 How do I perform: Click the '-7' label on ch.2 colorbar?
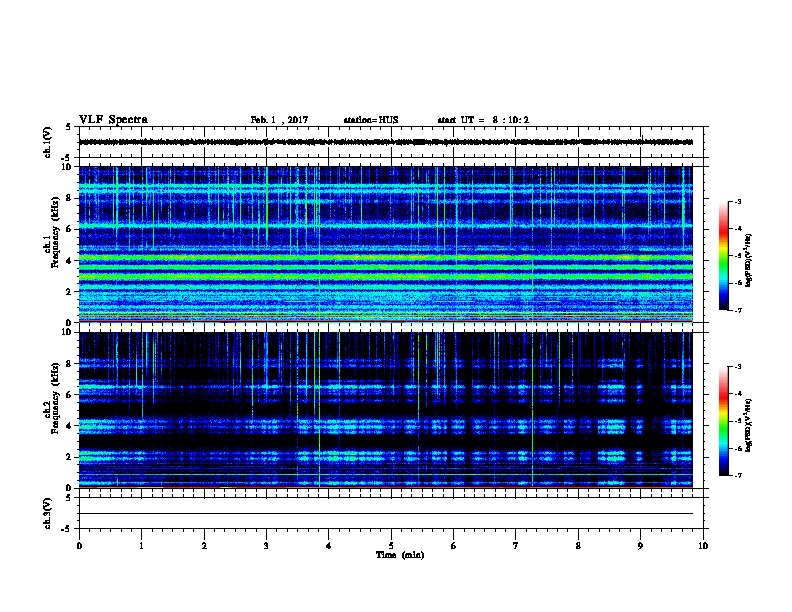pos(737,476)
